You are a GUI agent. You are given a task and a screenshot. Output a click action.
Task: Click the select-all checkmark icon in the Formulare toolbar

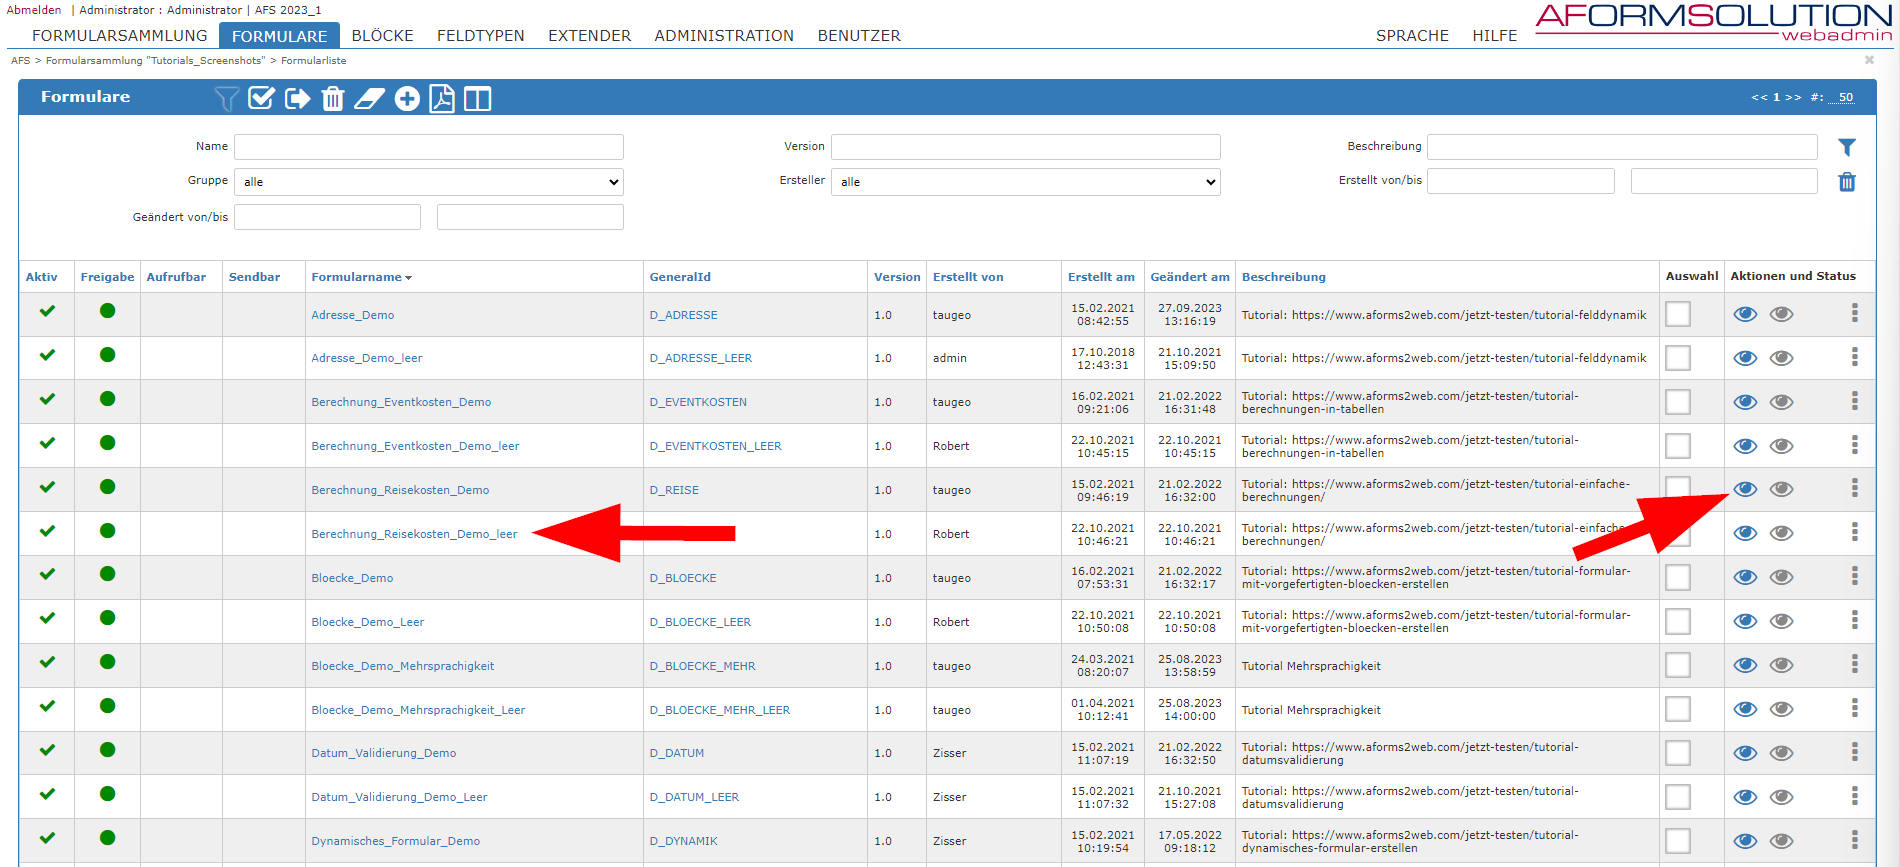261,98
